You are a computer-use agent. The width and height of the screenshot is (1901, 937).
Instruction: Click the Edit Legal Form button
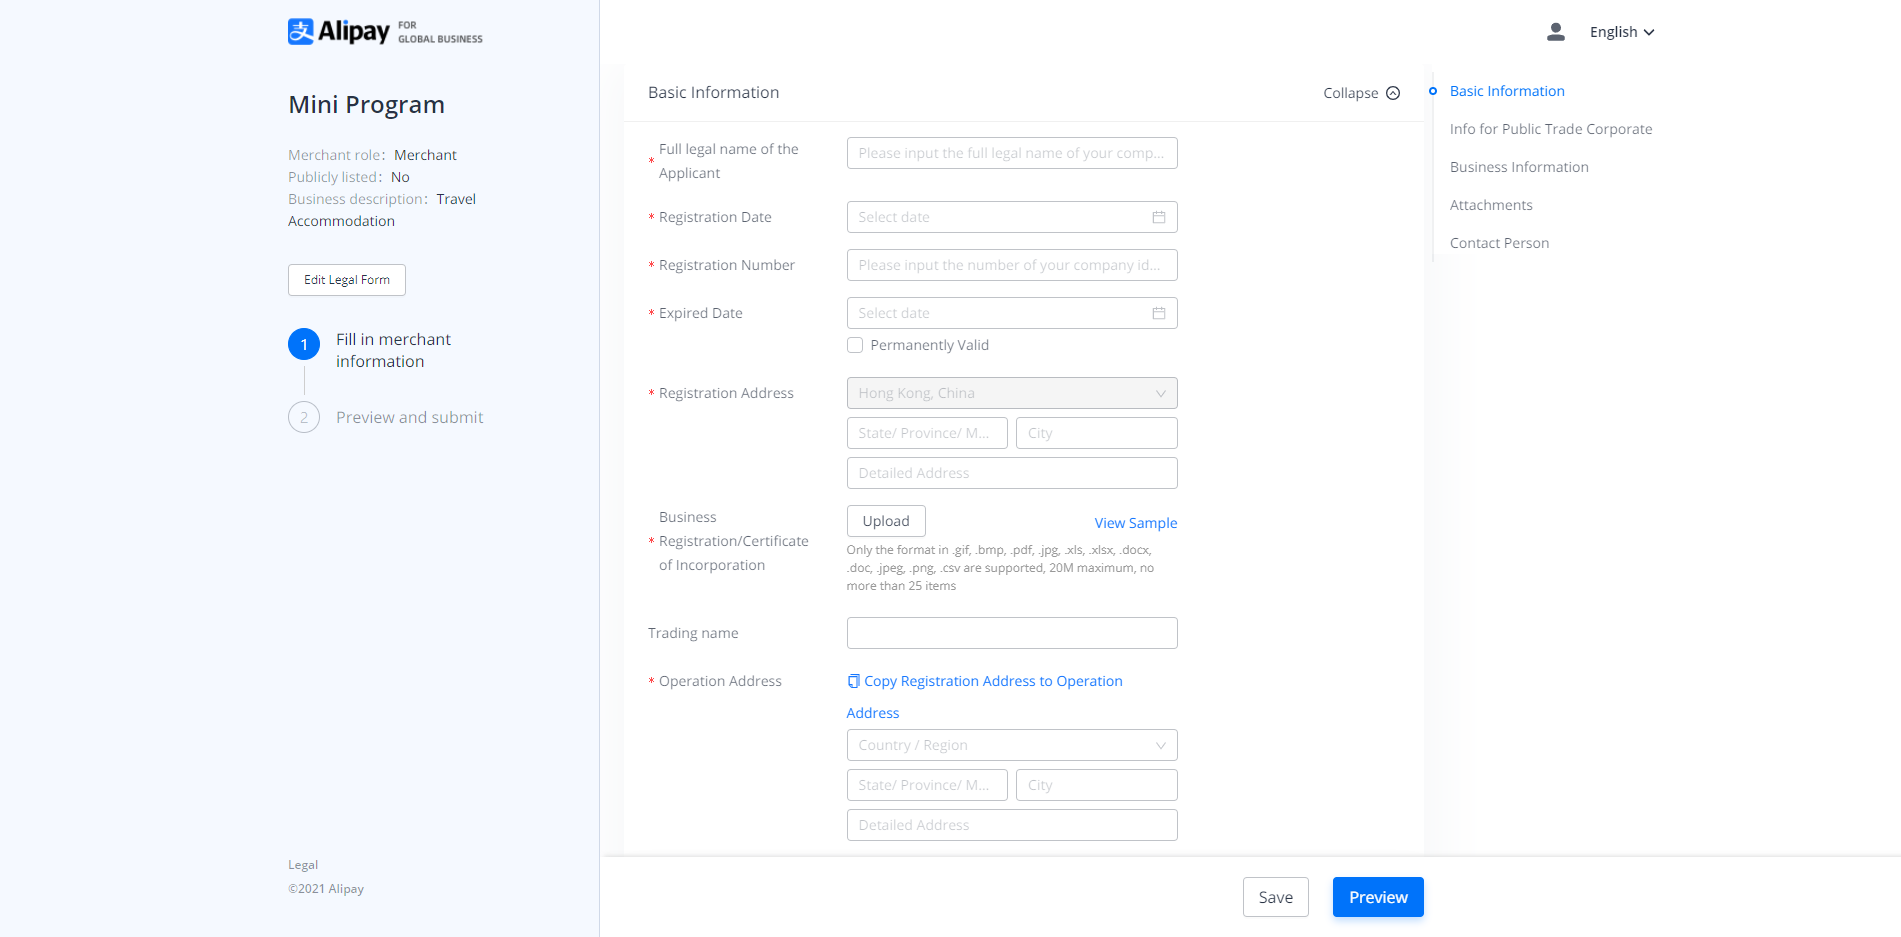tap(347, 280)
